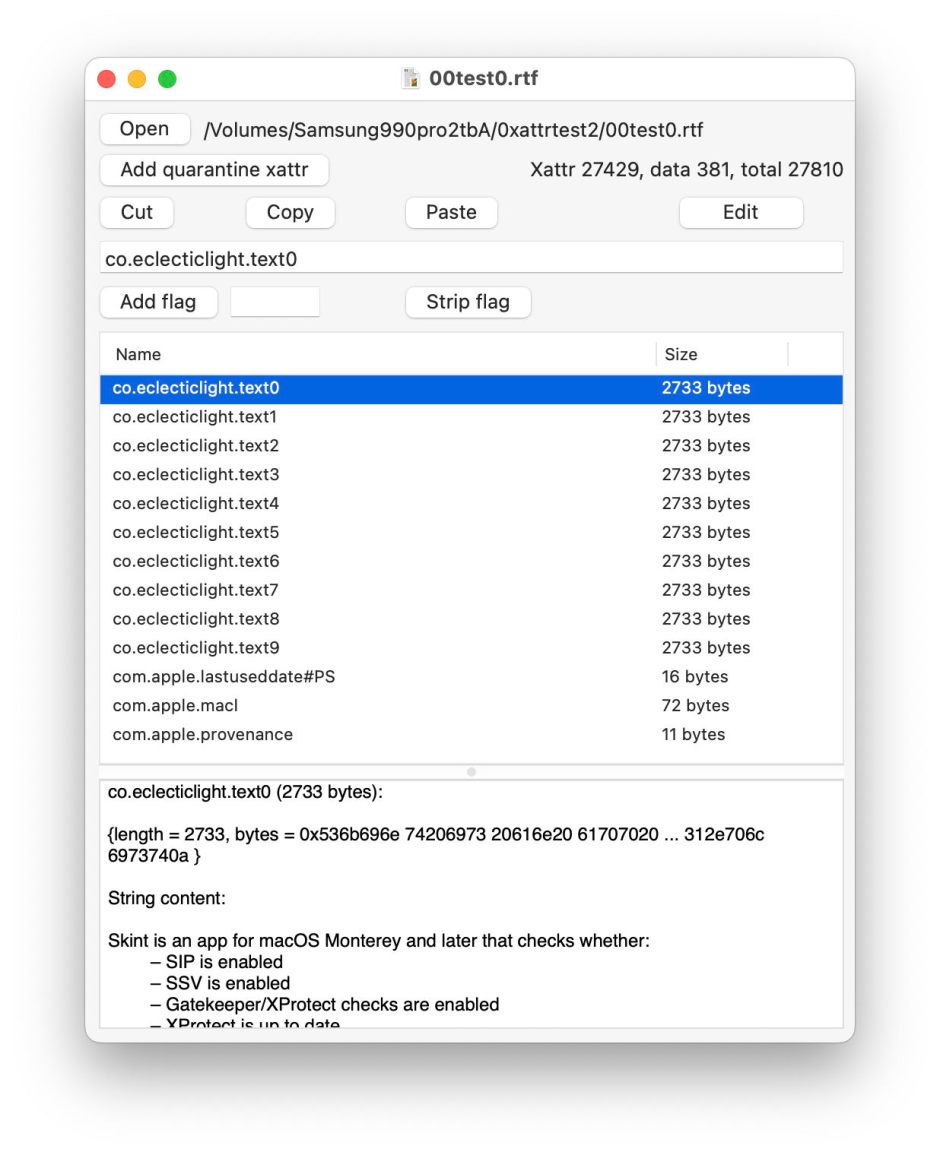This screenshot has height=1155, width=940.
Task: Click the RTF document icon in title bar
Action: [x=410, y=79]
